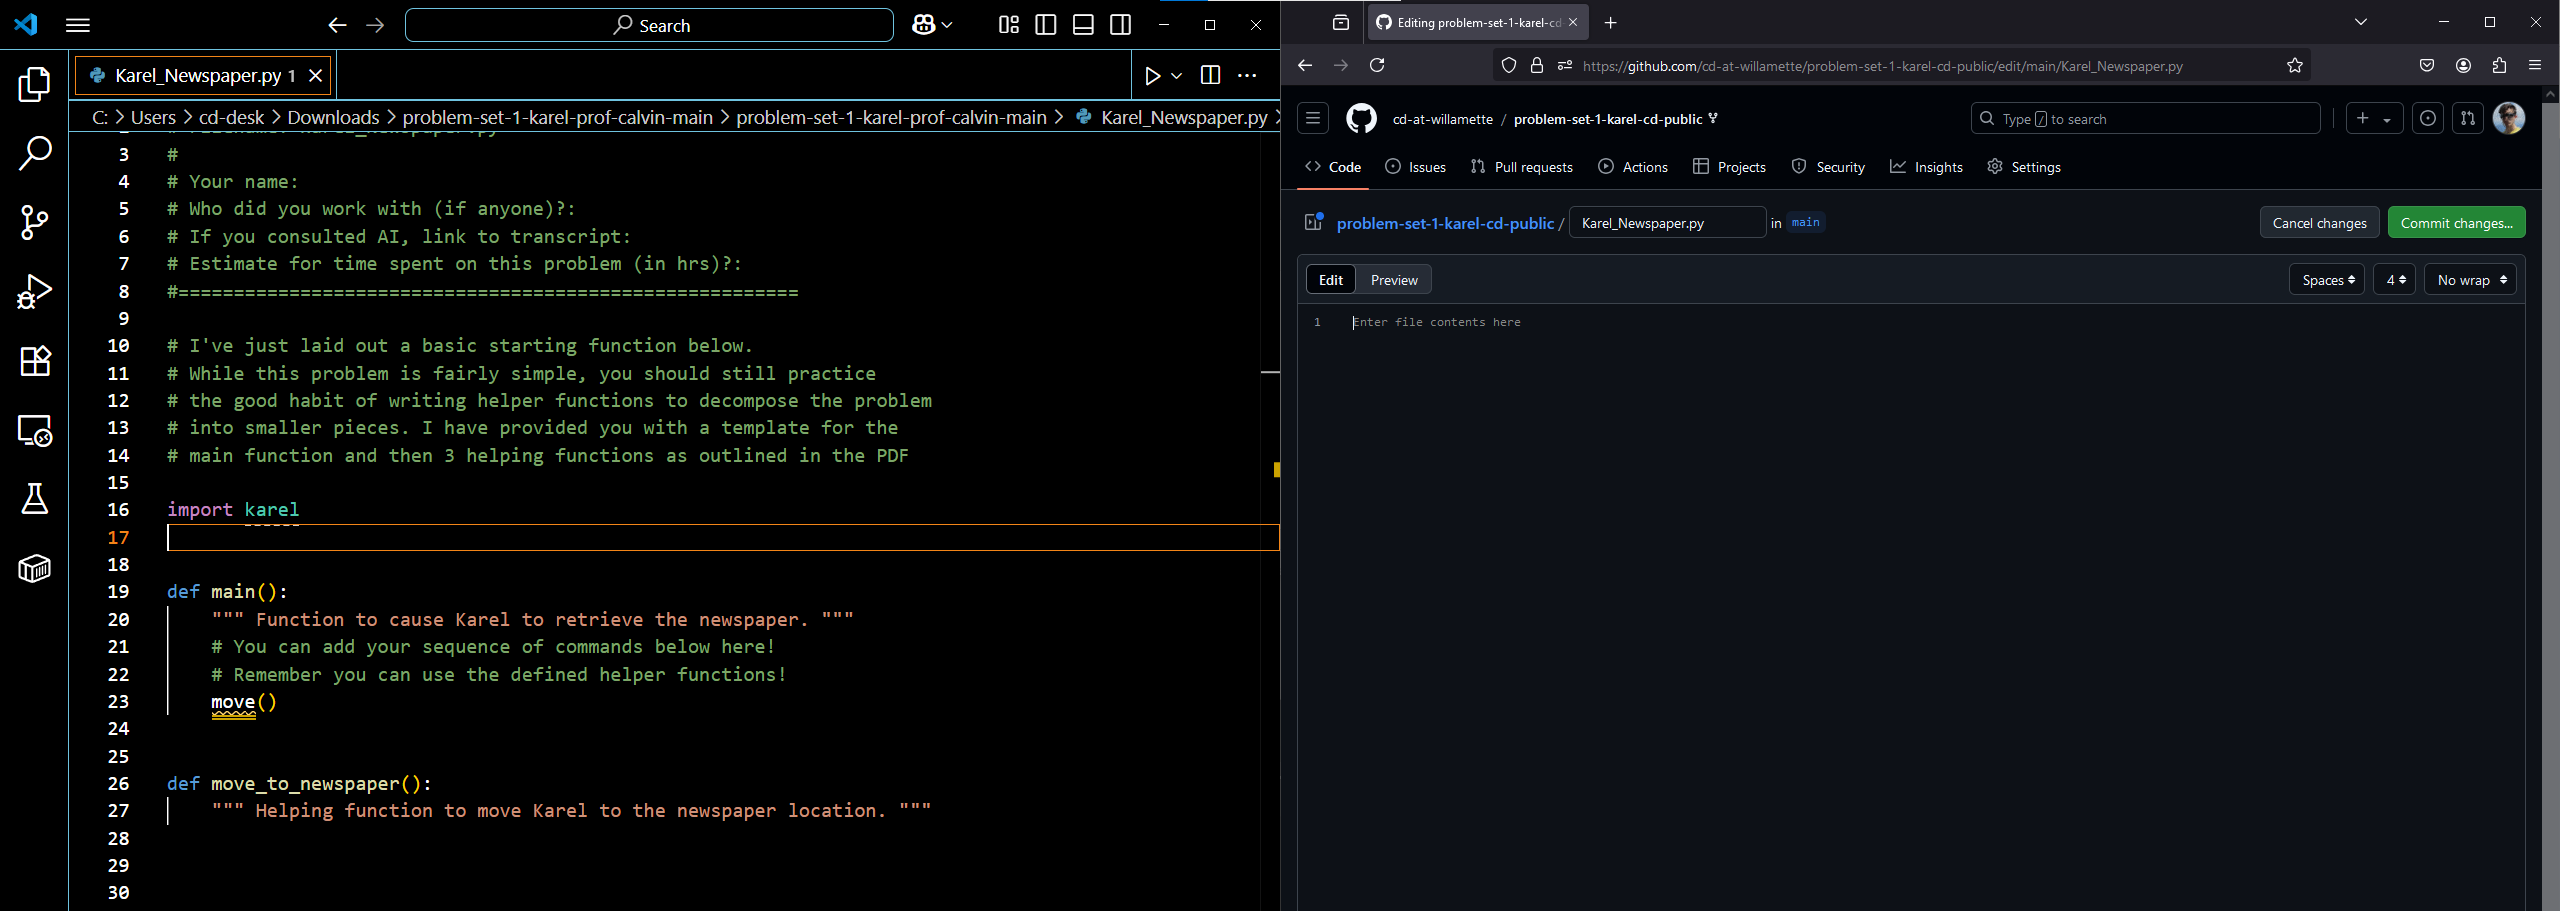This screenshot has width=2560, height=911.
Task: Toggle the Secondary Side Bar layout button
Action: pyautogui.click(x=1121, y=25)
